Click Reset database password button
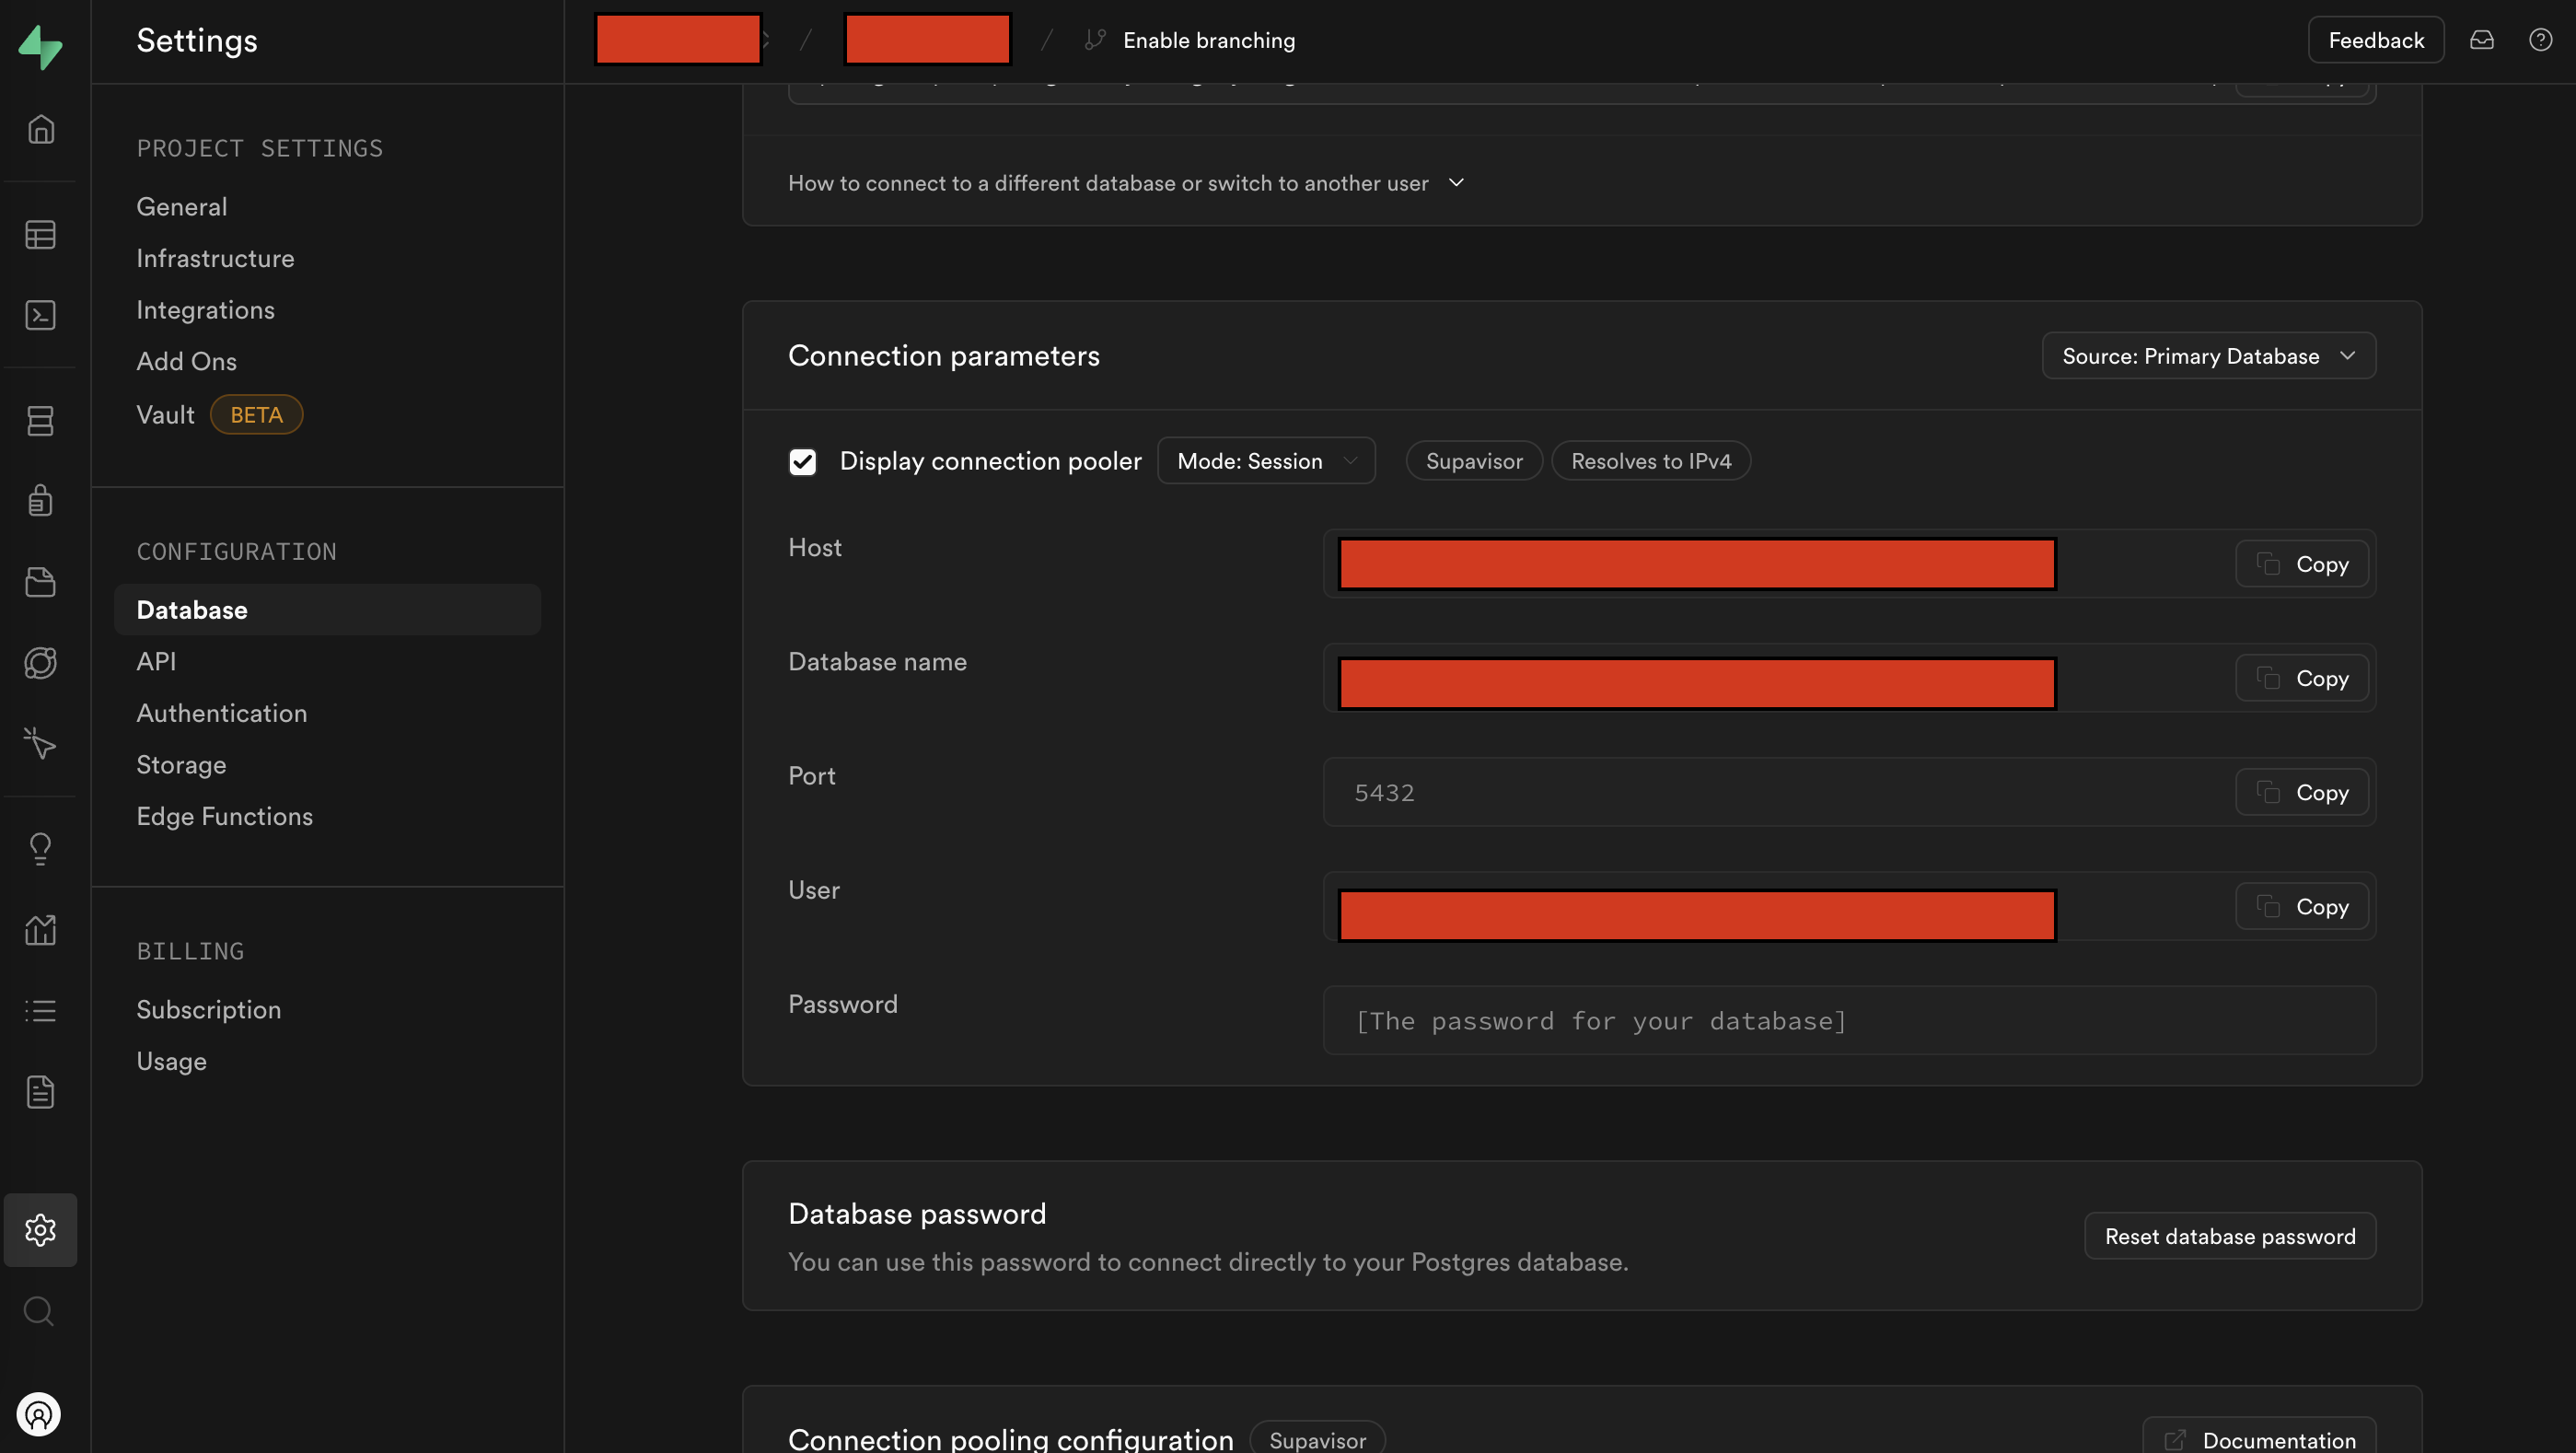2576x1453 pixels. click(2229, 1236)
